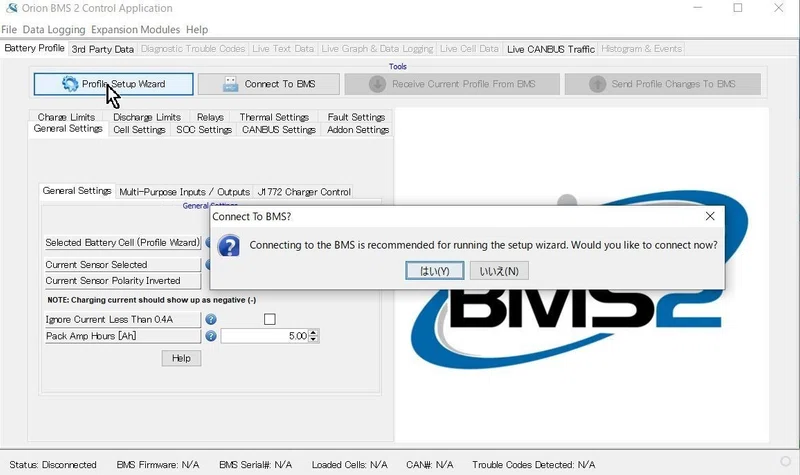Open Multi-Purpose Inputs / Outputs tab
The height and width of the screenshot is (475, 800).
(184, 192)
